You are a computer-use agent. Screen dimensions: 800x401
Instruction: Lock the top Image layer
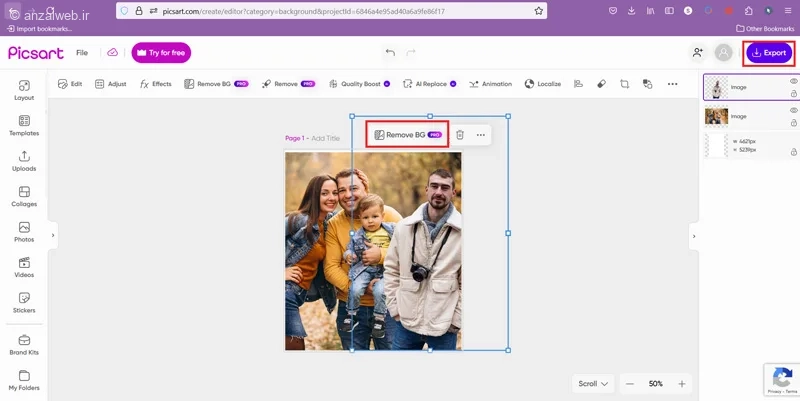(794, 94)
